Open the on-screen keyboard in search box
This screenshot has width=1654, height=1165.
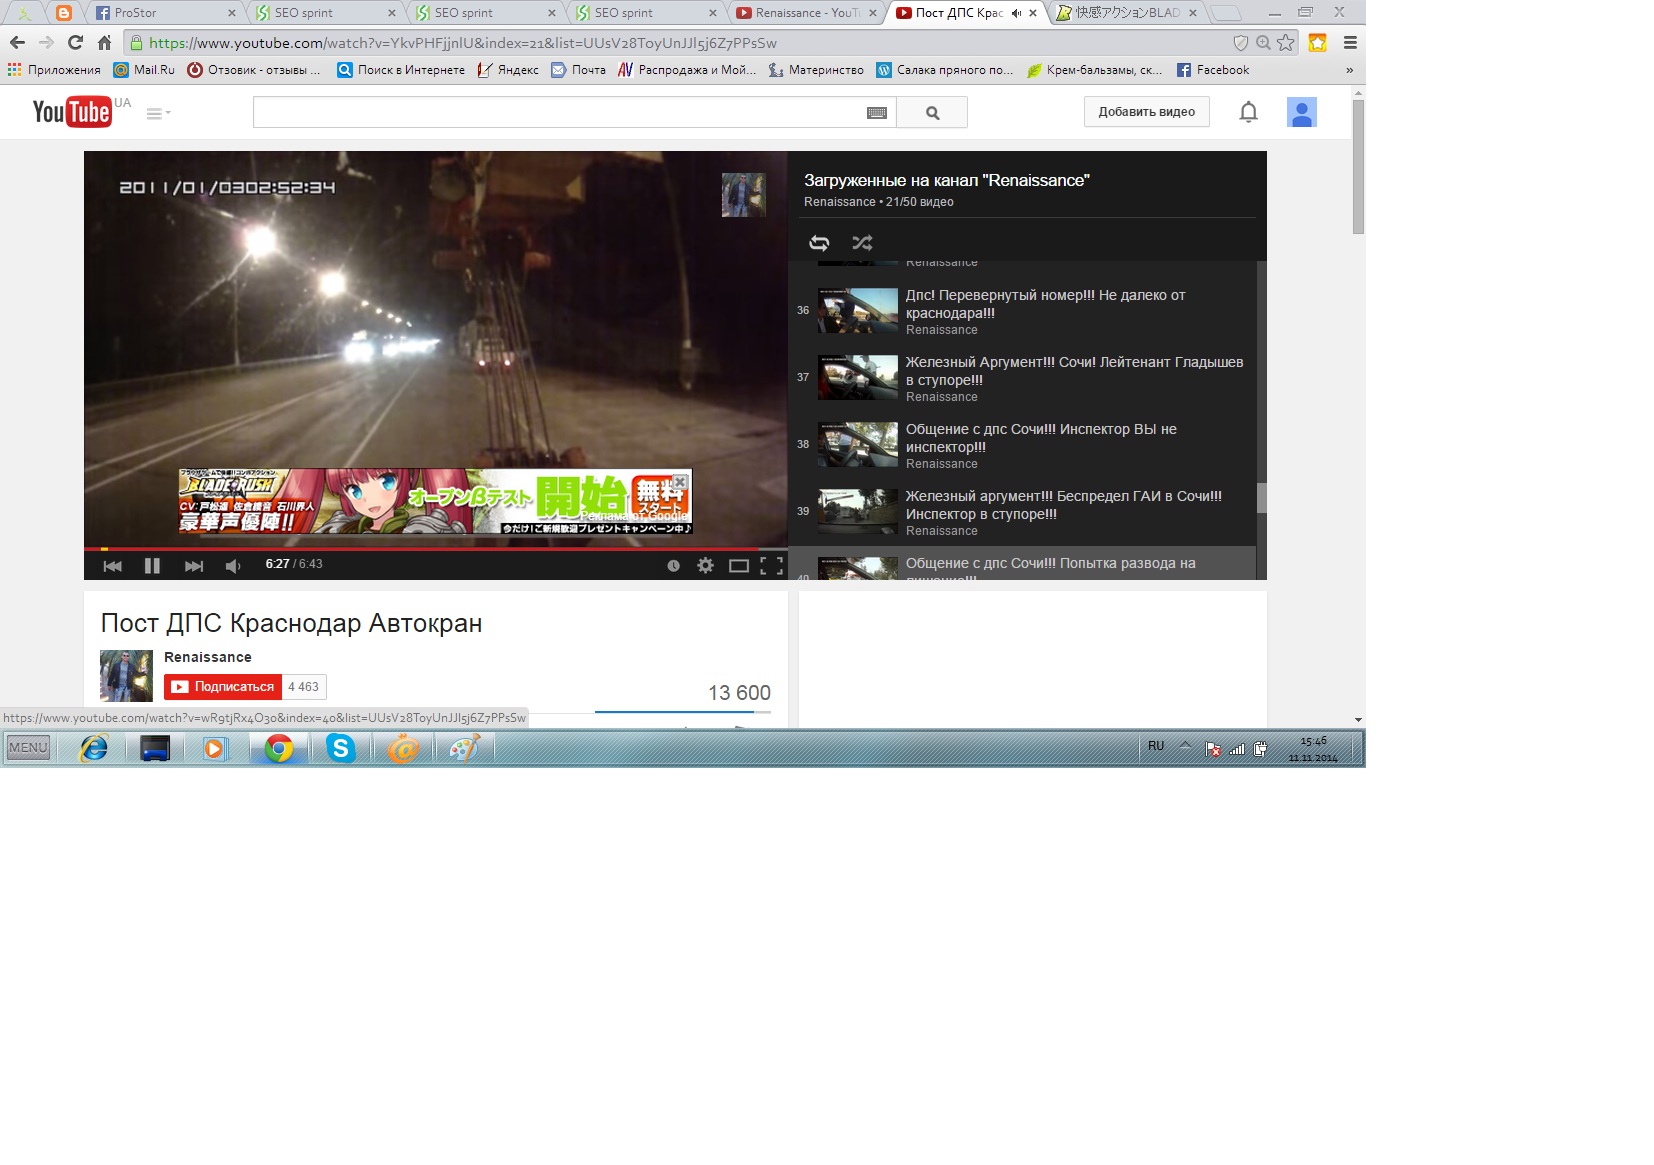(877, 113)
